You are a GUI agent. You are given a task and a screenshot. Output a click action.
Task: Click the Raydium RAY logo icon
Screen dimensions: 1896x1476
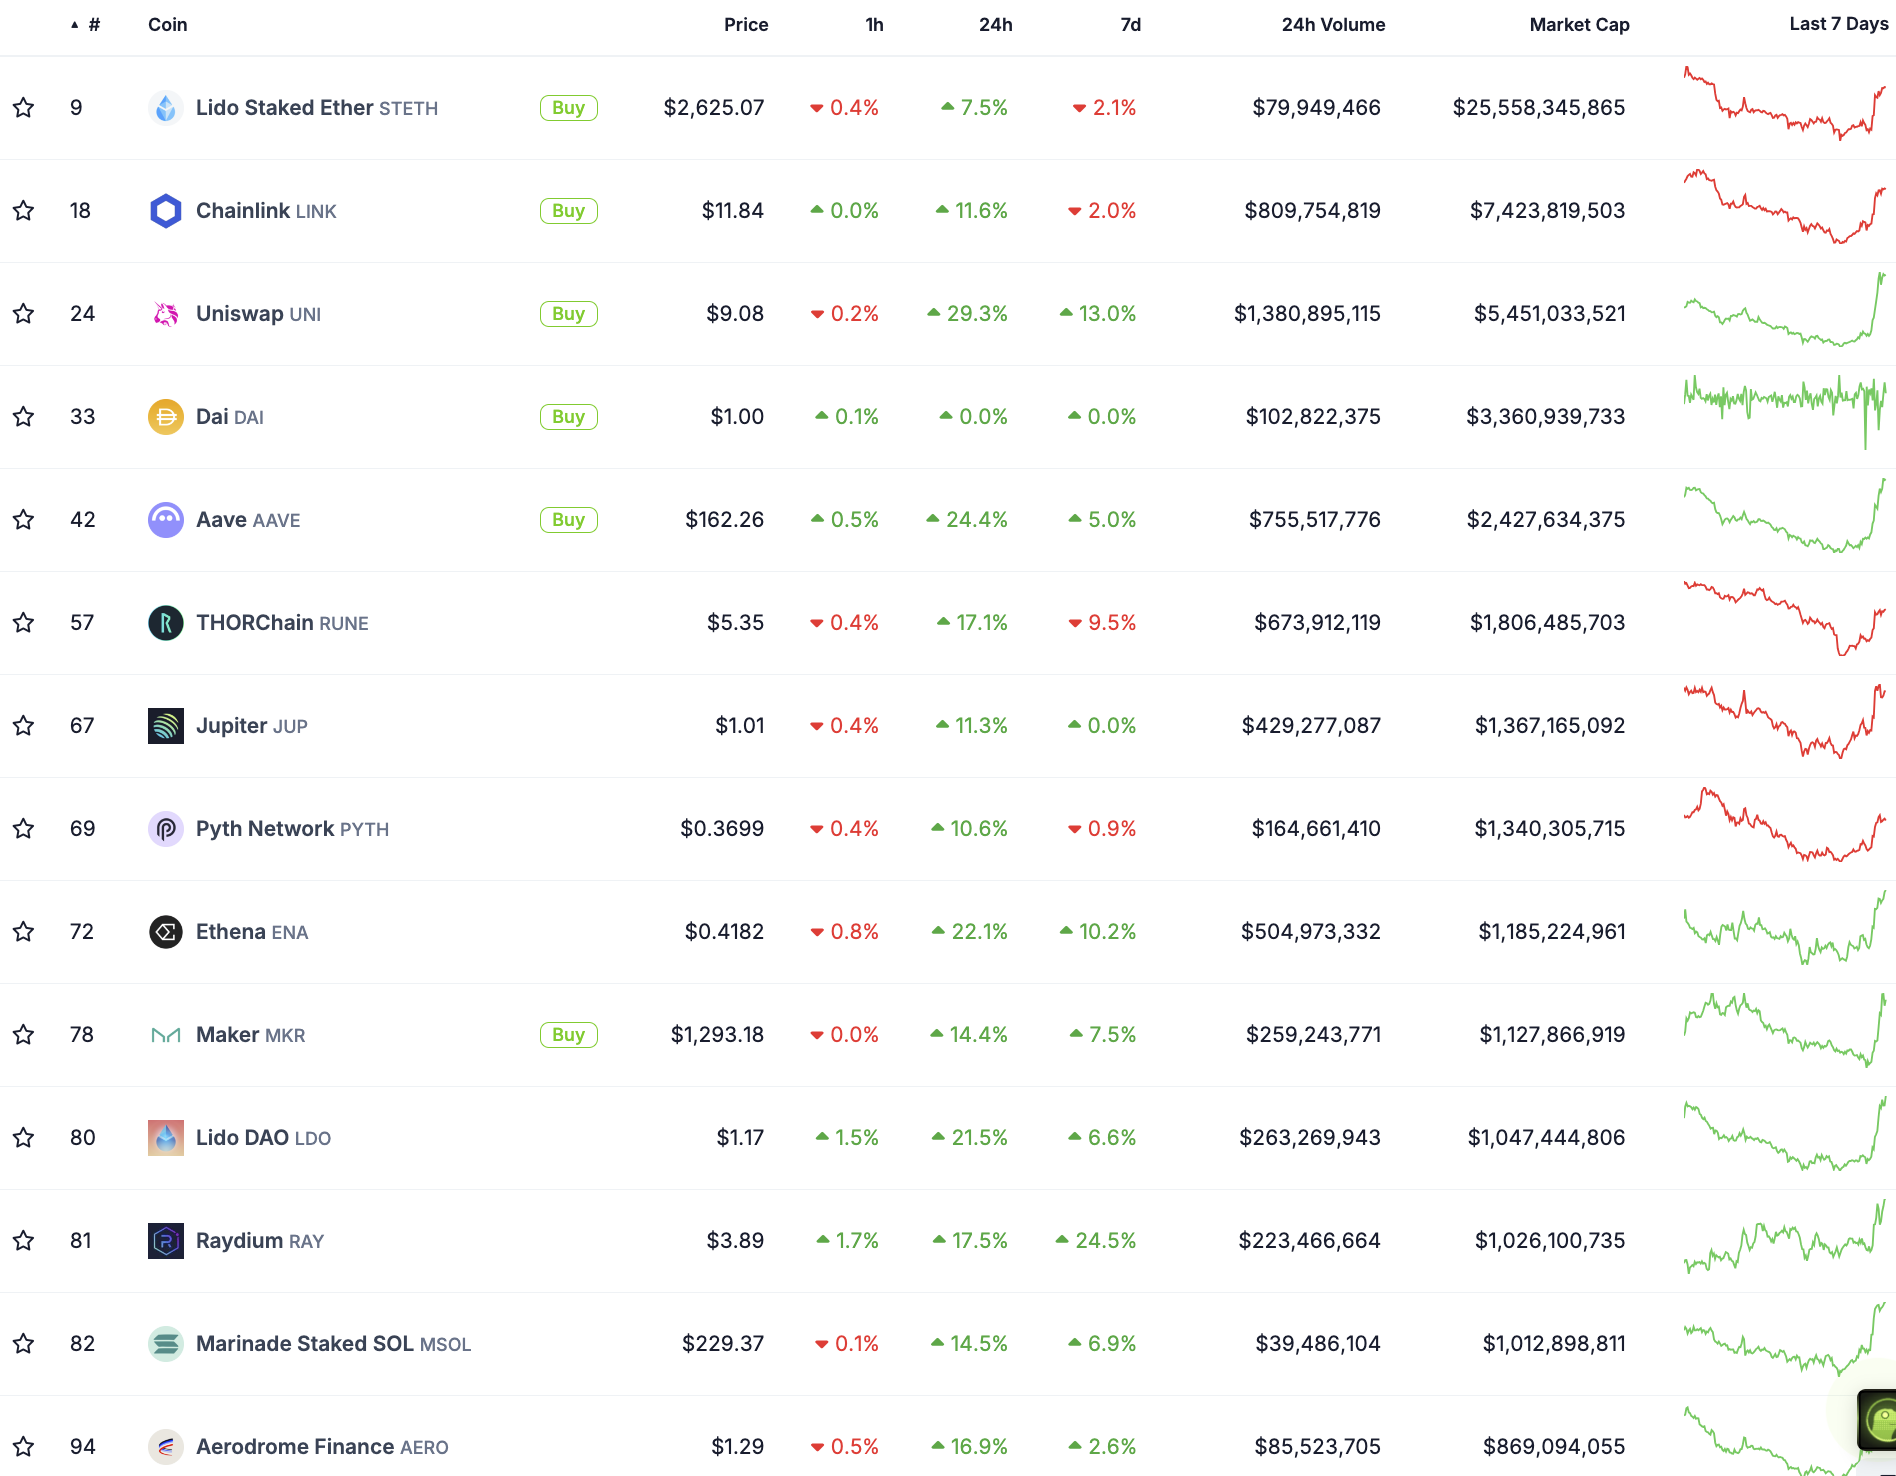click(x=165, y=1241)
